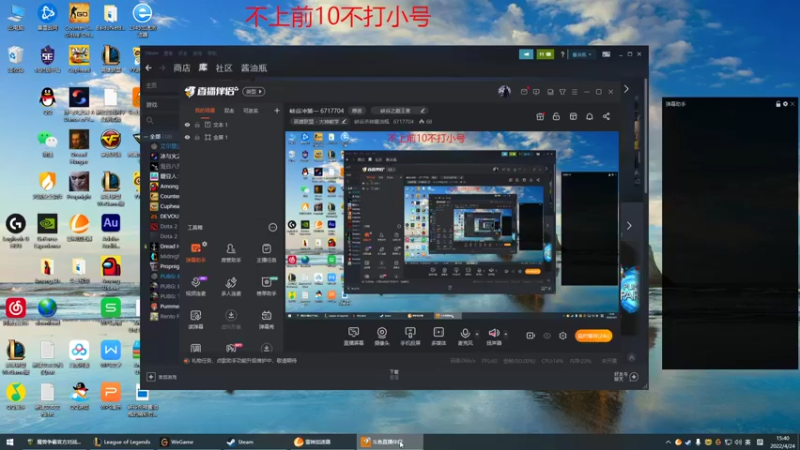This screenshot has height=450, width=800.
Task: Open settings gear in the 弹幕助手 window
Action: click(785, 104)
